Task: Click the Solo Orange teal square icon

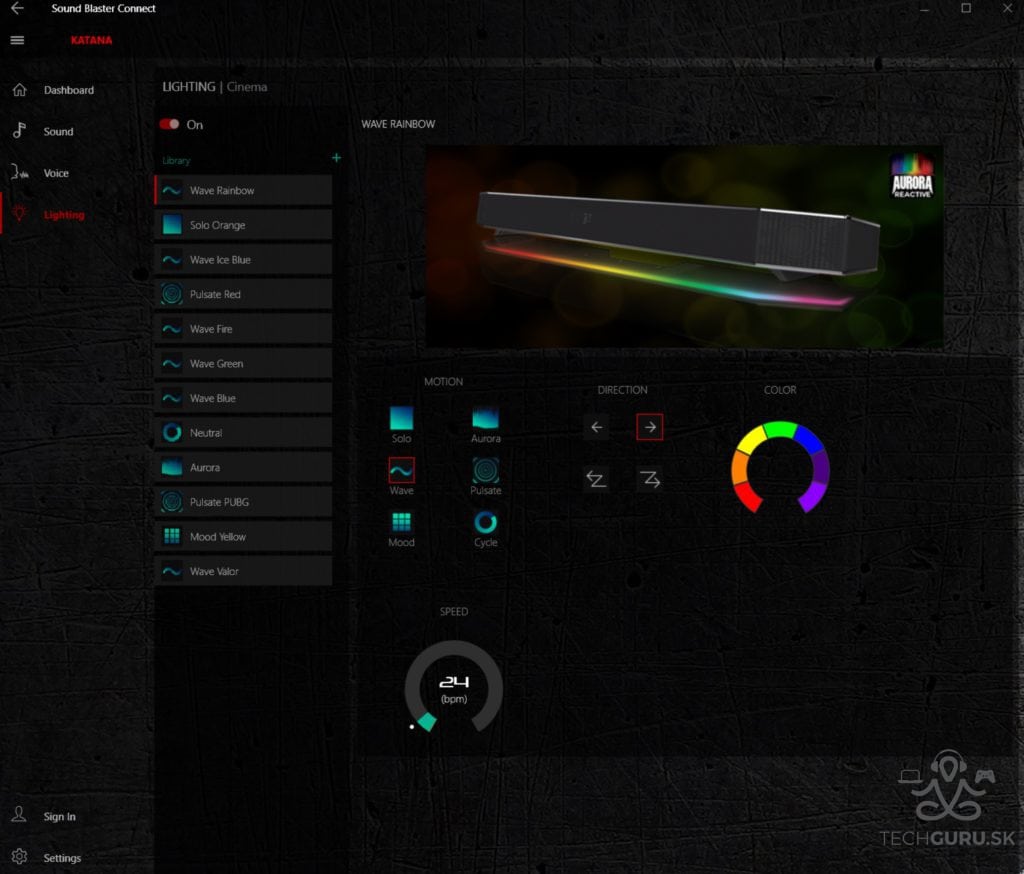Action: [x=172, y=225]
